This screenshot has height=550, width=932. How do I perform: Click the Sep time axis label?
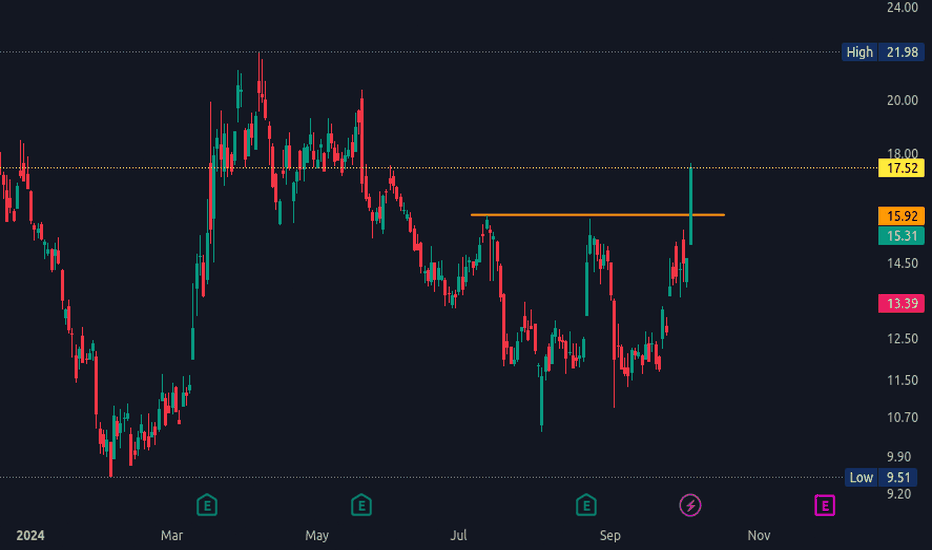(610, 535)
